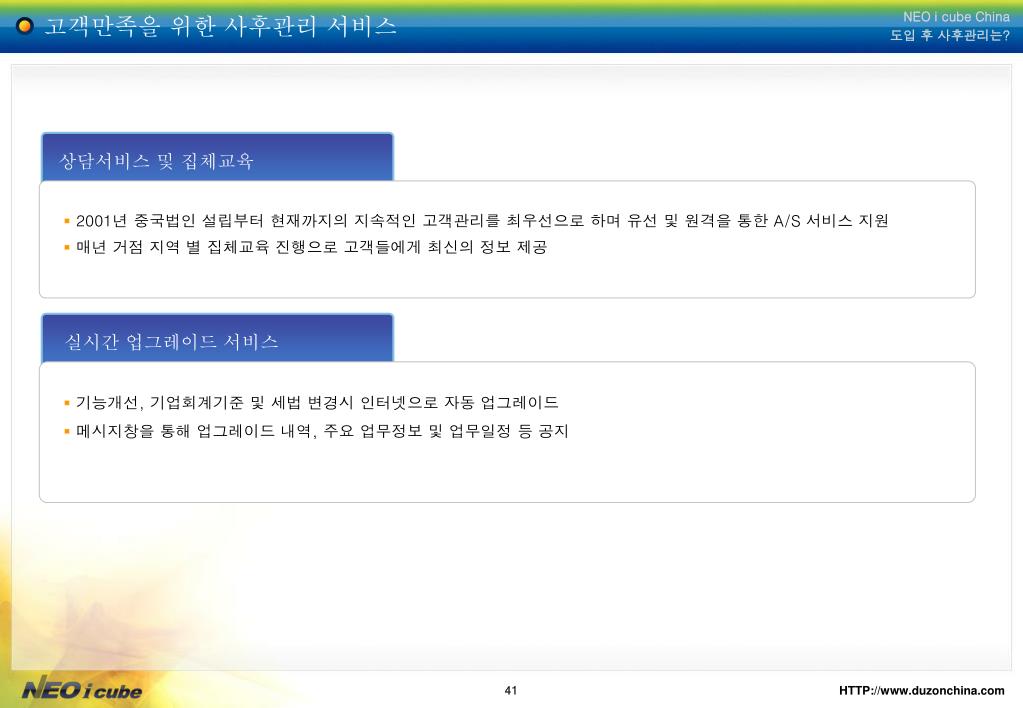Click the line 기능개선, 기업회계기준 및 세법 변경시
This screenshot has width=1023, height=708.
(317, 403)
